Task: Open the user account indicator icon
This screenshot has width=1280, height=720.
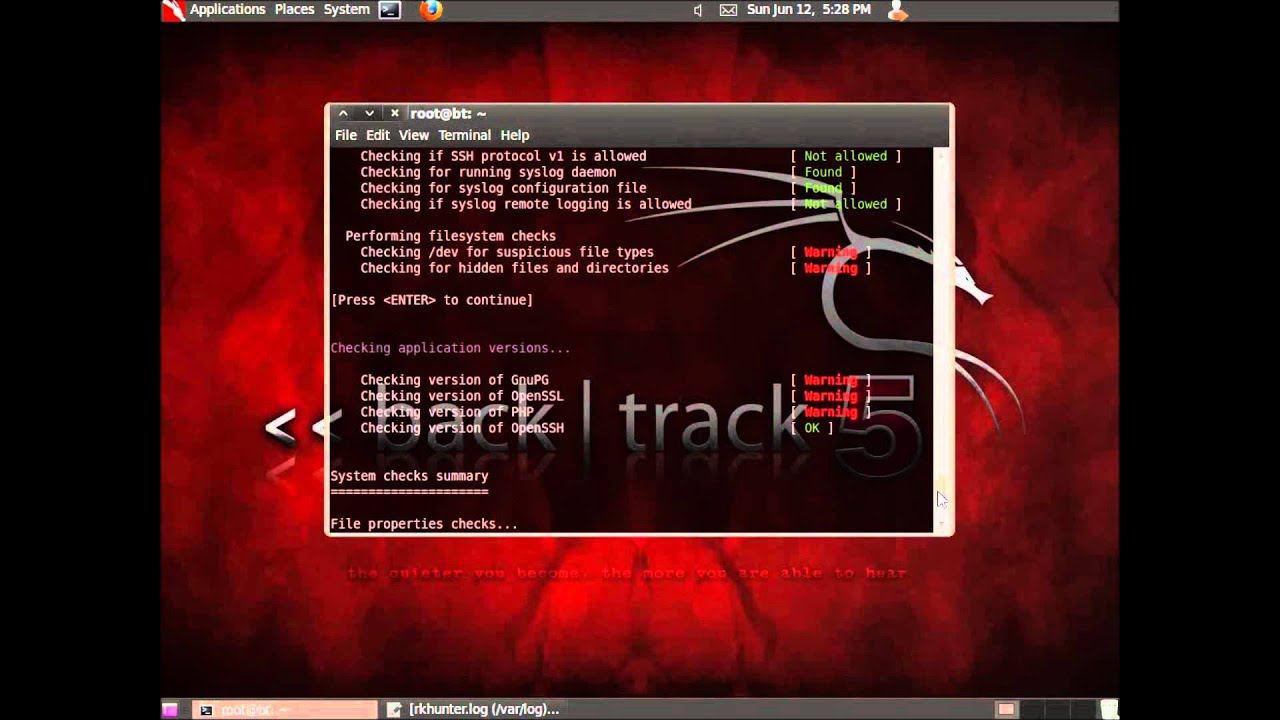Action: pos(897,10)
